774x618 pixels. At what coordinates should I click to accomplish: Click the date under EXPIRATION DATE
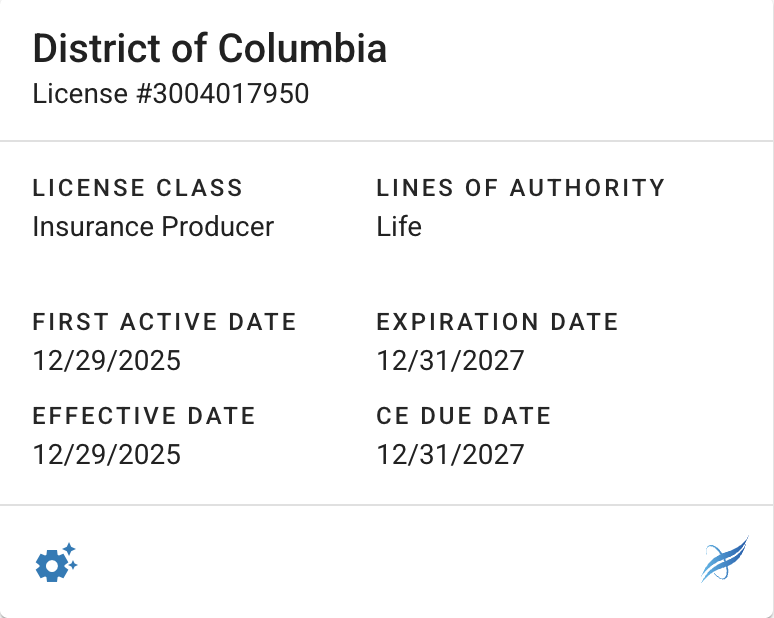(x=451, y=361)
